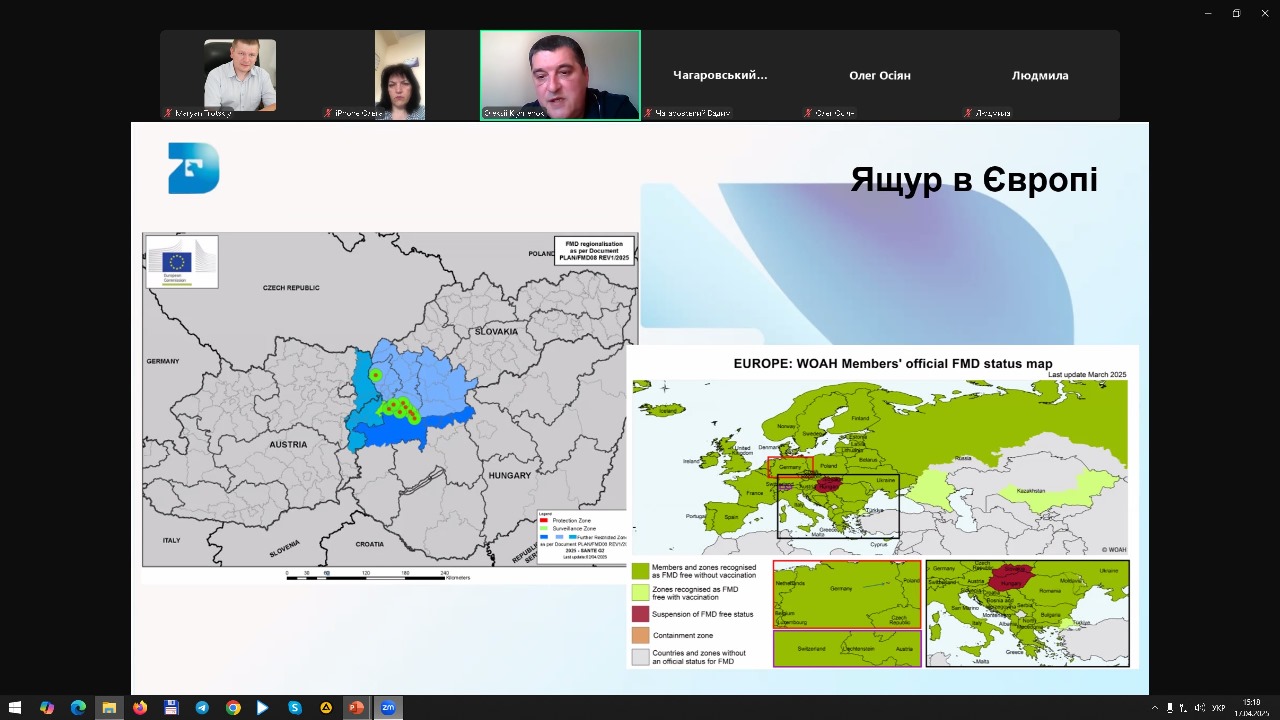Click the Switzerland–Austria inset map
This screenshot has width=1280, height=720.
847,649
